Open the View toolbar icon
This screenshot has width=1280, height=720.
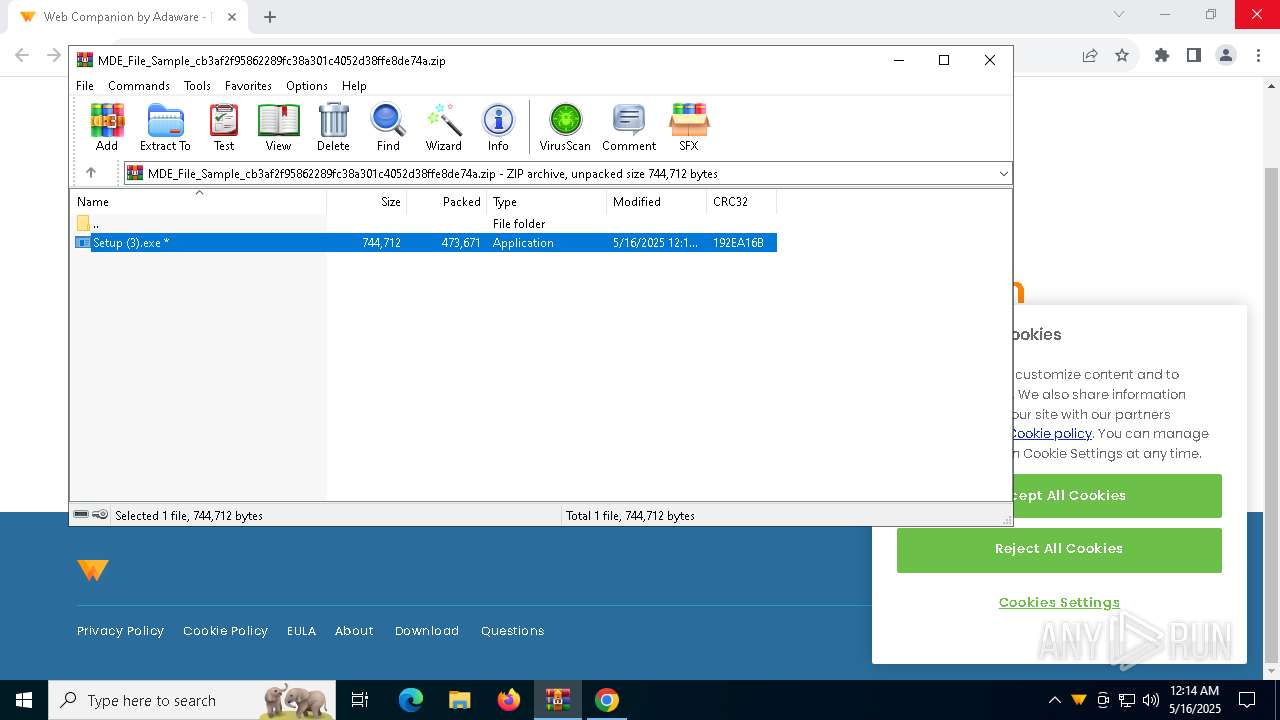[278, 127]
